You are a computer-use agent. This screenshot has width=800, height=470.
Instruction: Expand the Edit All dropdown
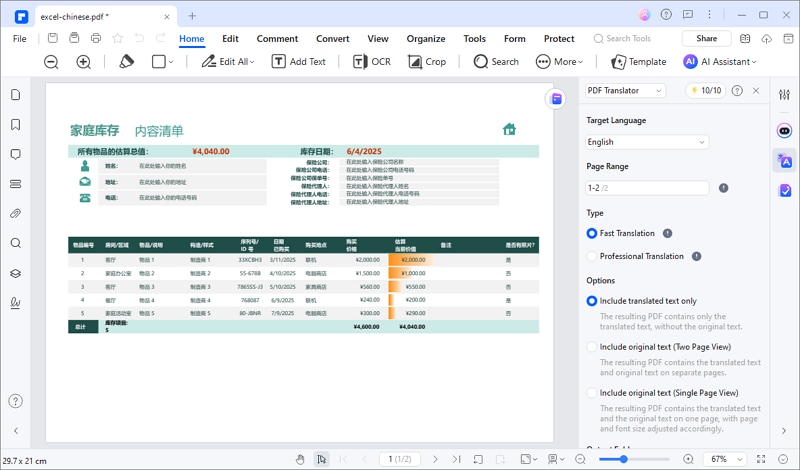(252, 62)
